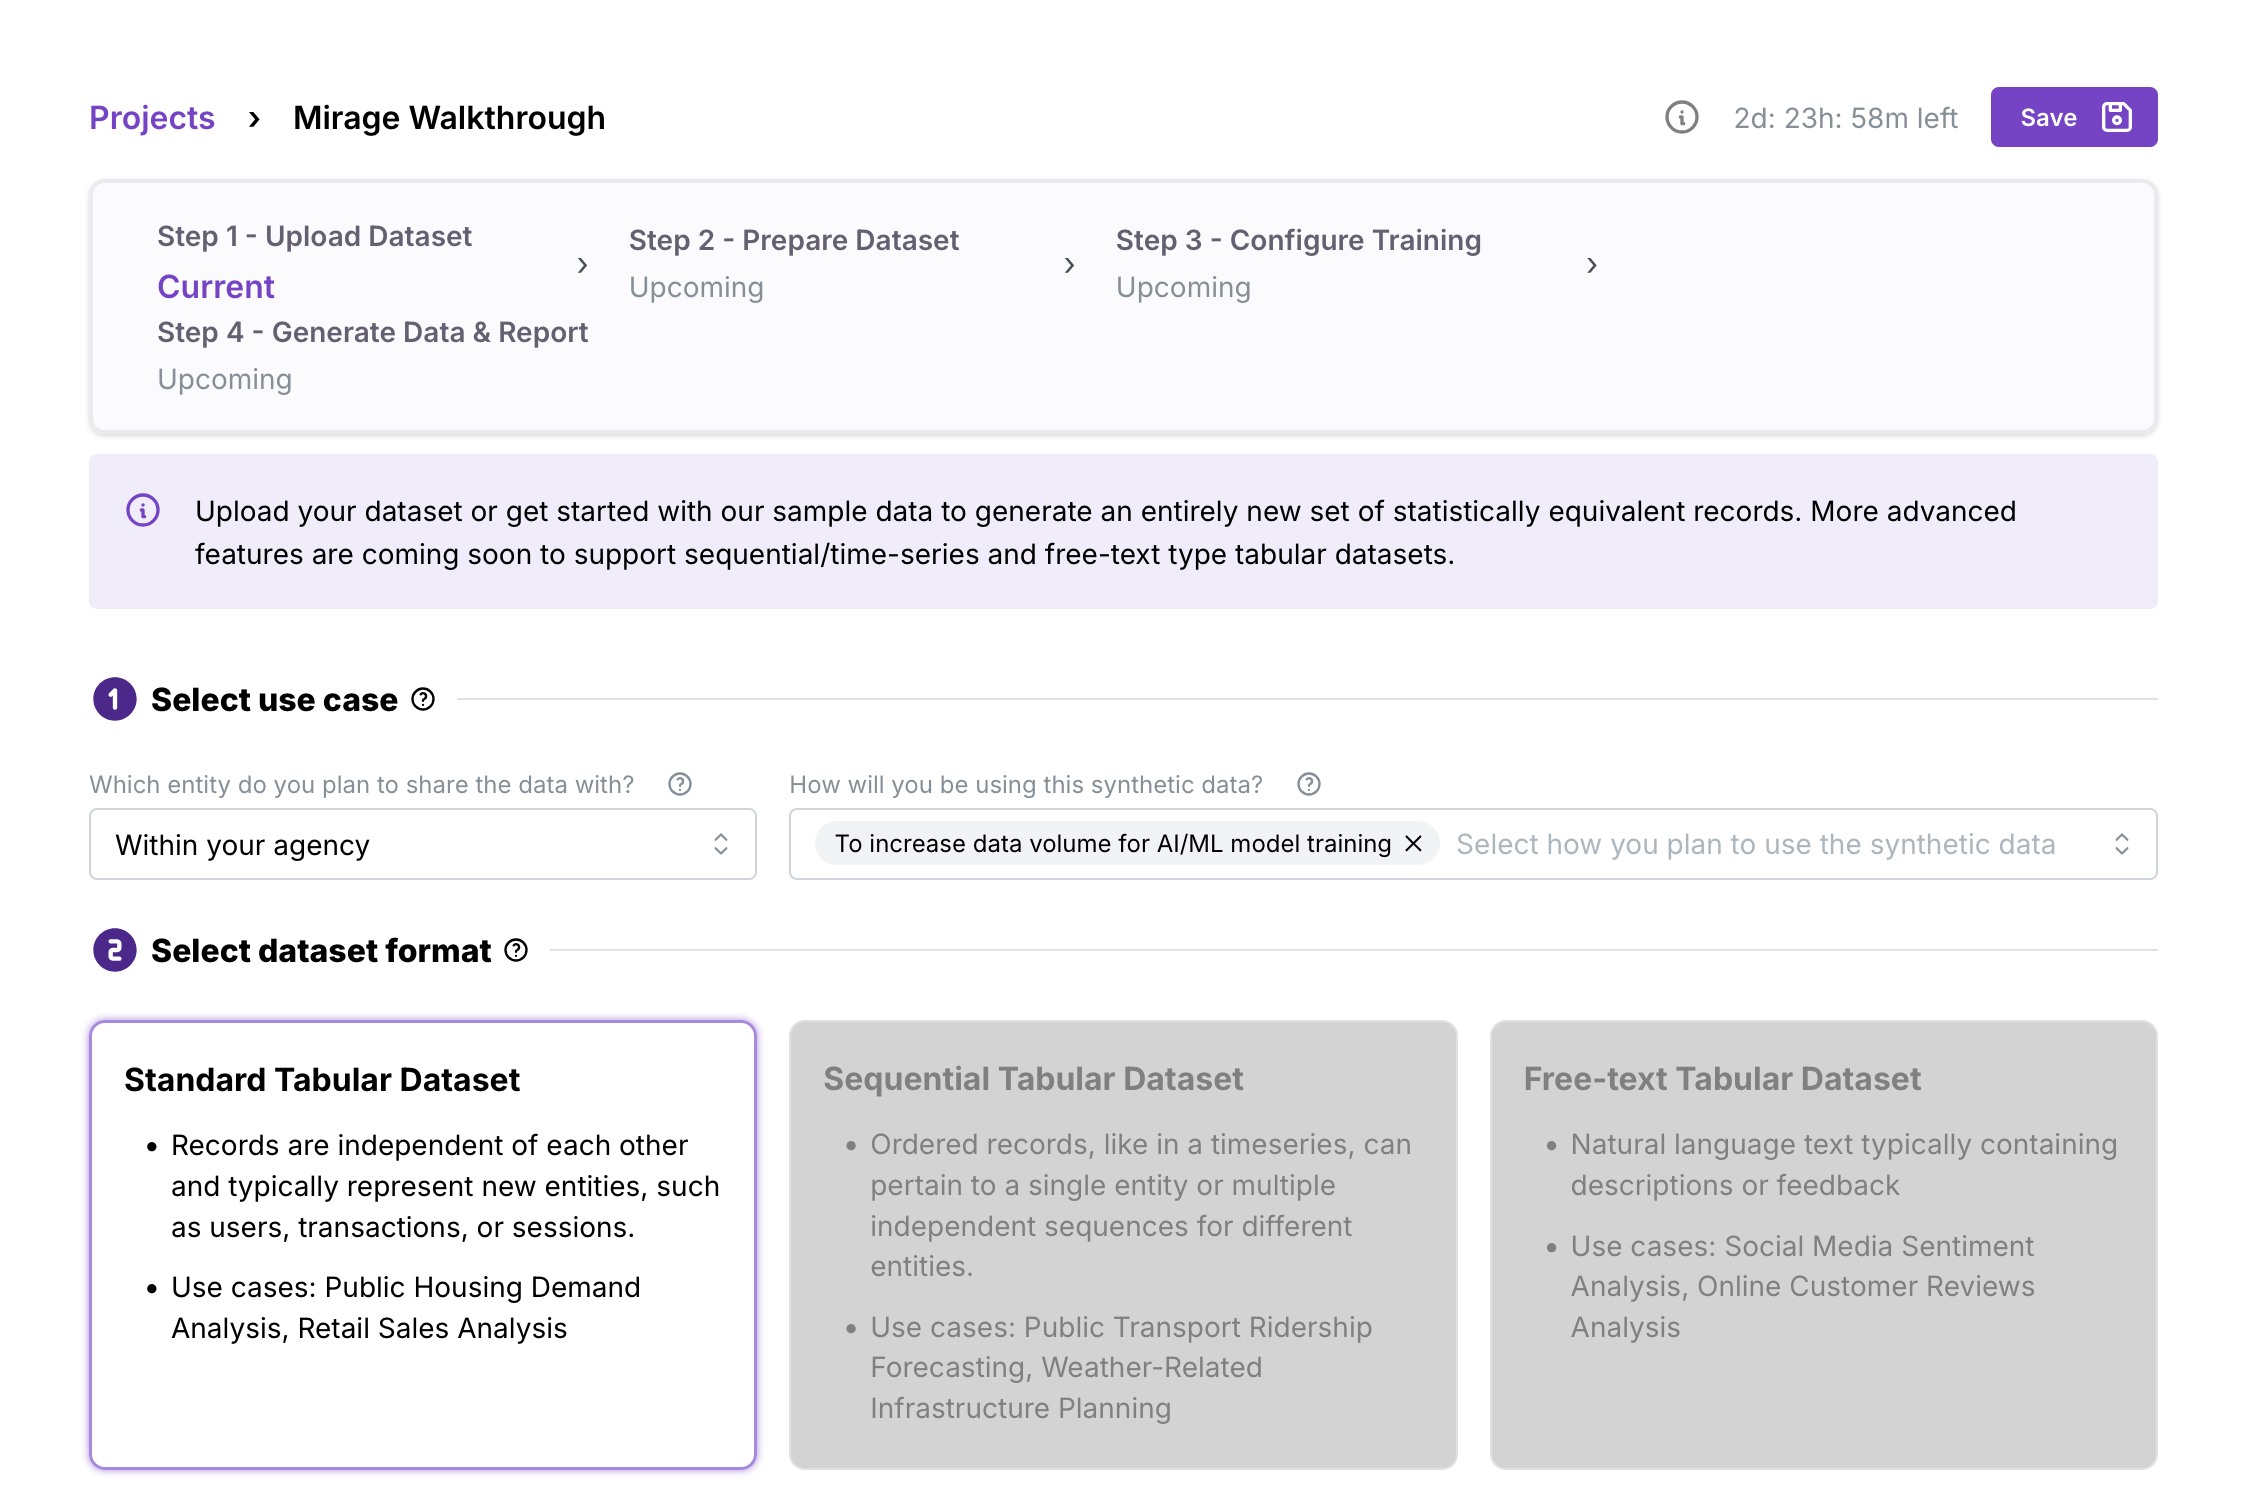Go to Step 2 - Prepare Dataset
This screenshot has height=1502, width=2254.
[793, 240]
